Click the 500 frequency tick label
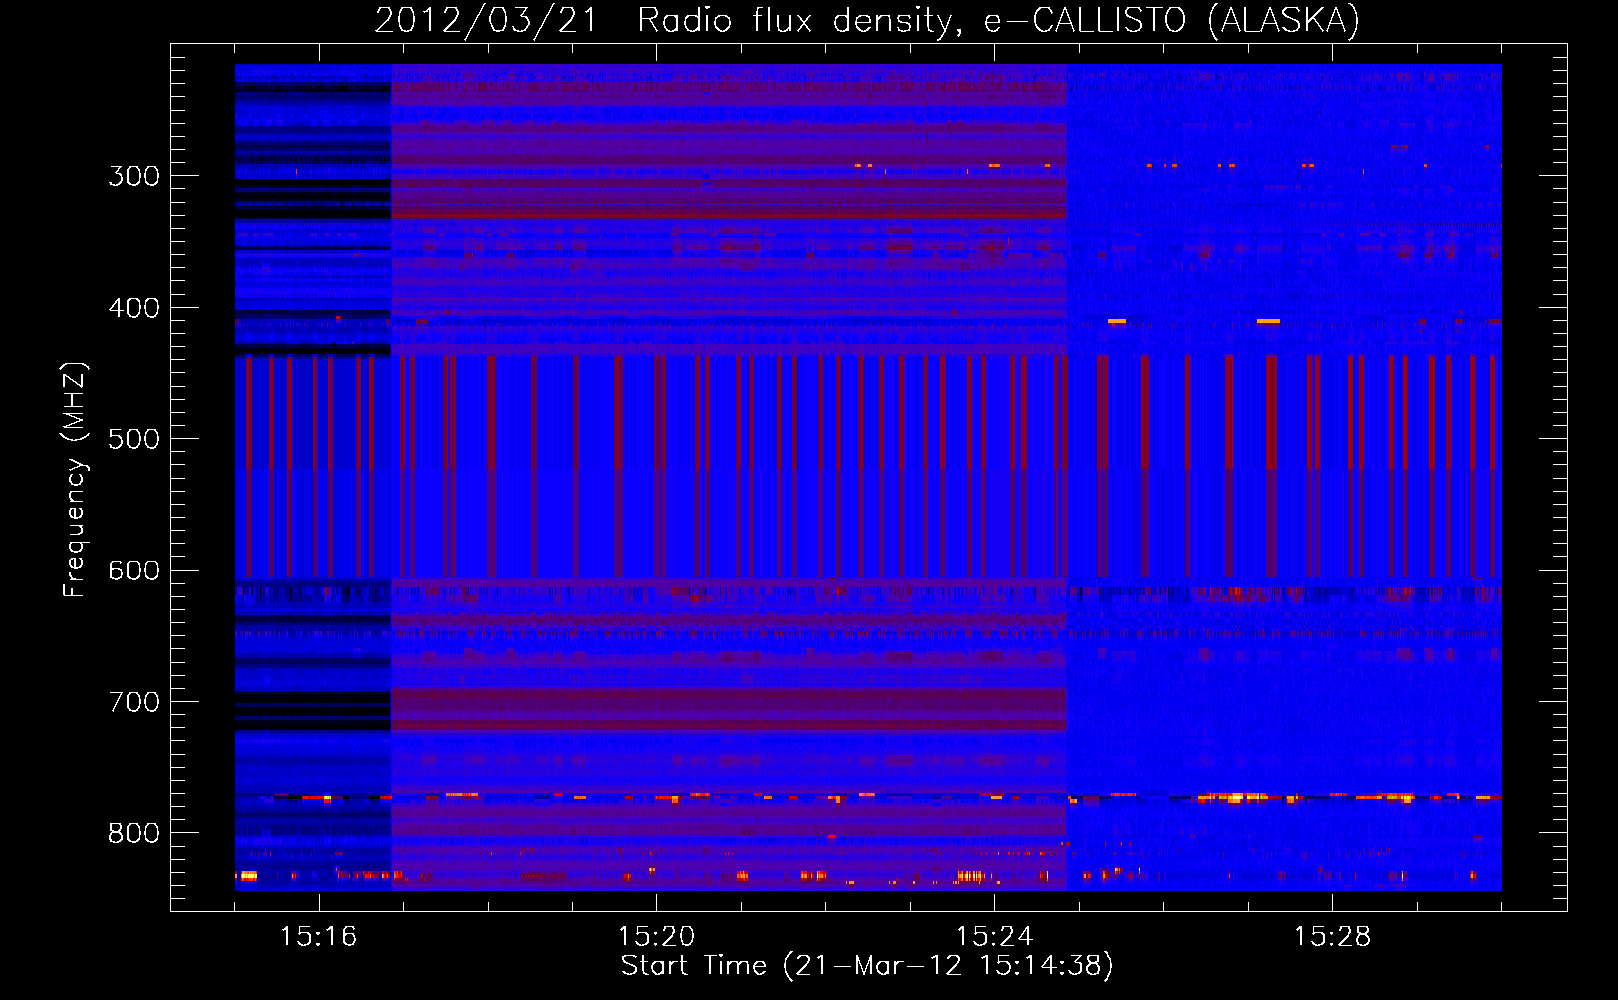The width and height of the screenshot is (1618, 1000). [134, 439]
